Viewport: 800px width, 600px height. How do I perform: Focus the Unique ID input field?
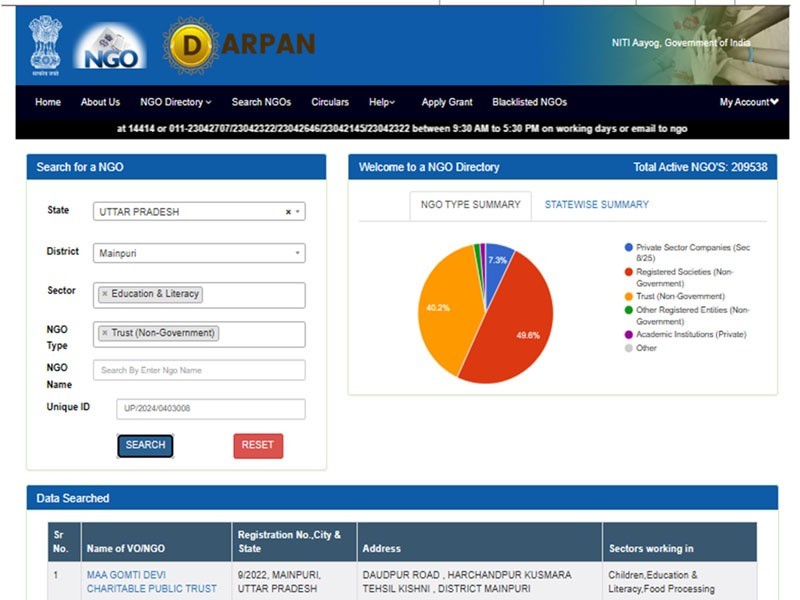coord(211,409)
